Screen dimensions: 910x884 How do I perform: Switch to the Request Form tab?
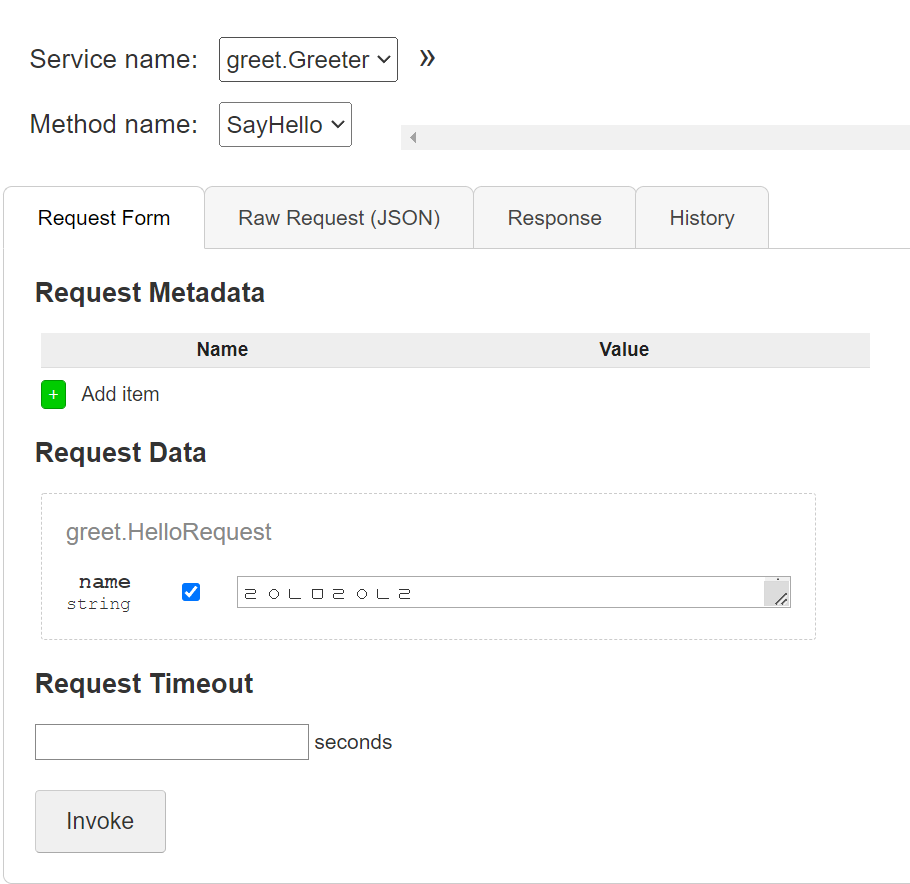(x=104, y=218)
